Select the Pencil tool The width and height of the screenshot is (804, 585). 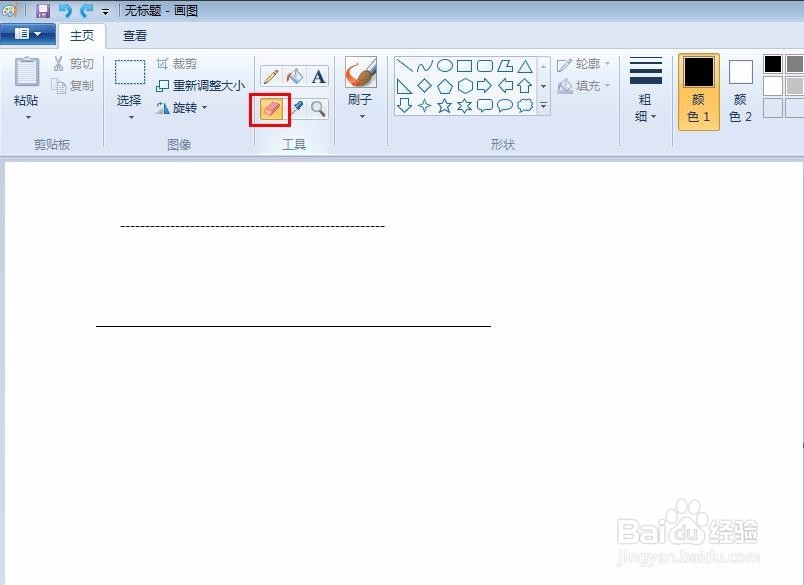pos(271,77)
